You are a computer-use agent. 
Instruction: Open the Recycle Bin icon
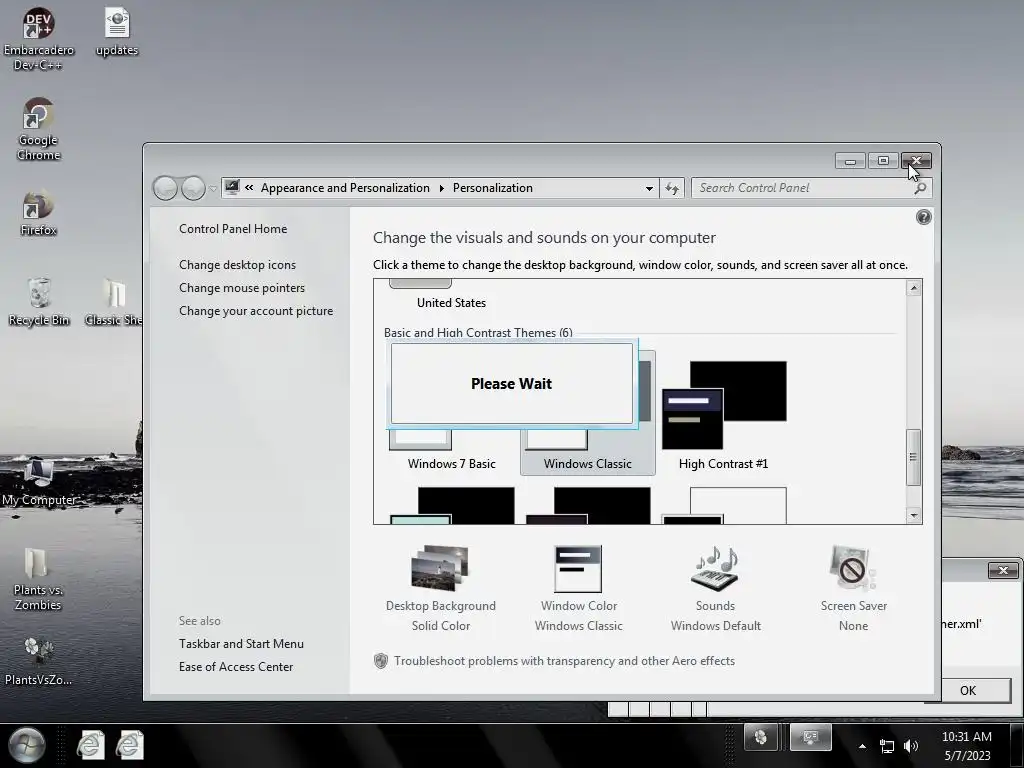click(39, 301)
